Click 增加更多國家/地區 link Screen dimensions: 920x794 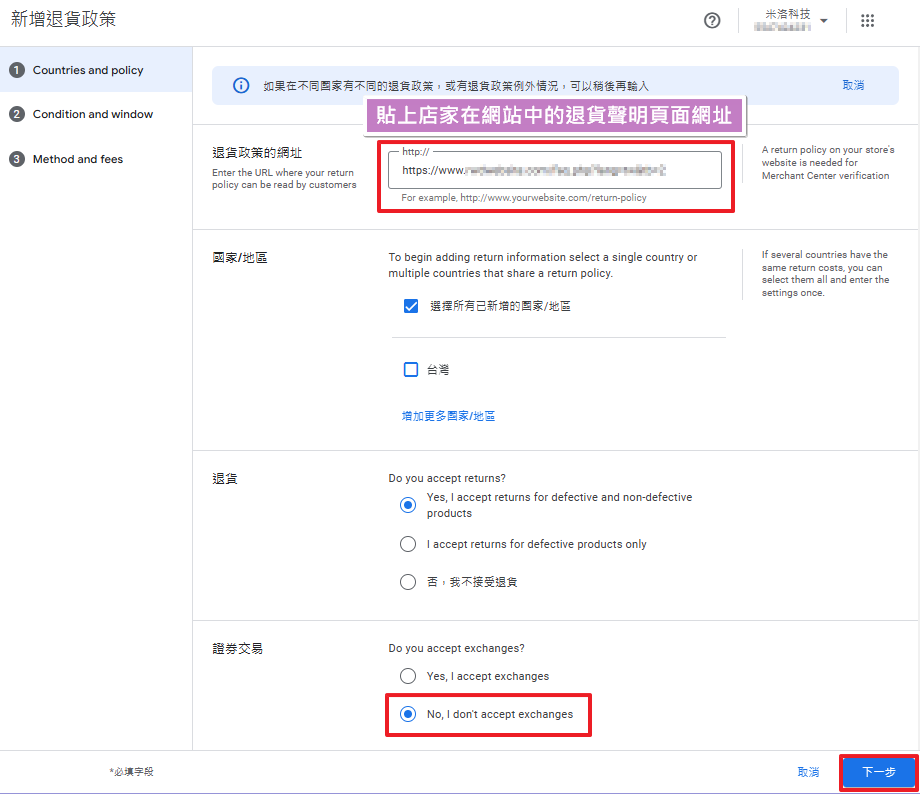(x=448, y=416)
